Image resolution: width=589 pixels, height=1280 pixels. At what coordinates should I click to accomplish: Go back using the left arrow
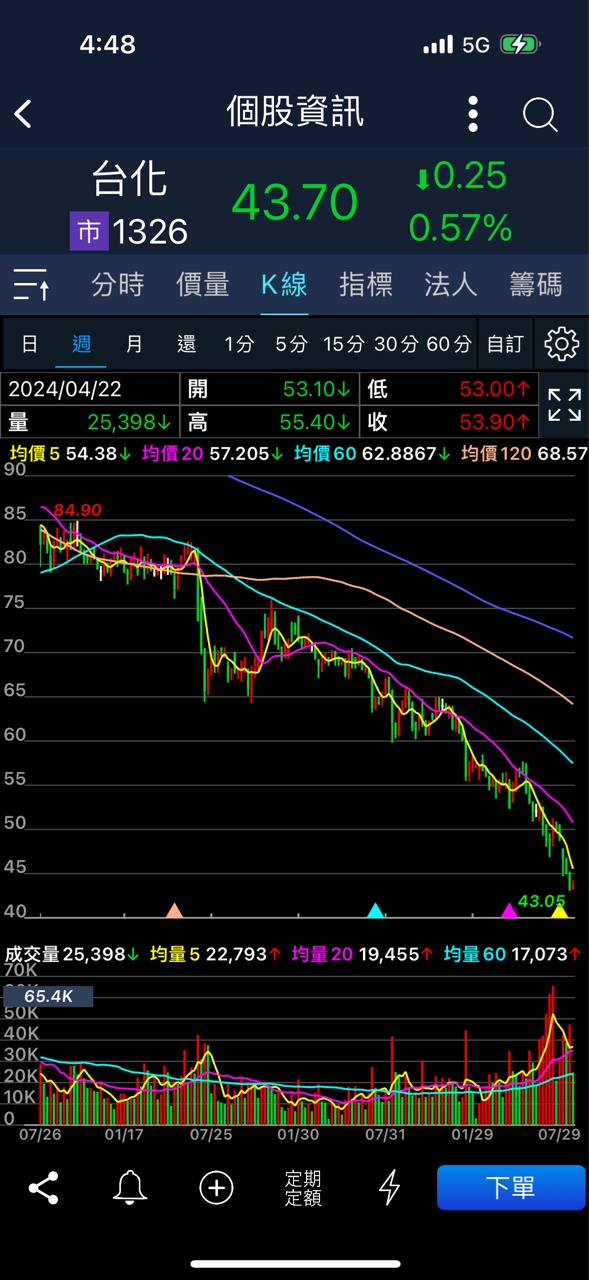pyautogui.click(x=24, y=113)
